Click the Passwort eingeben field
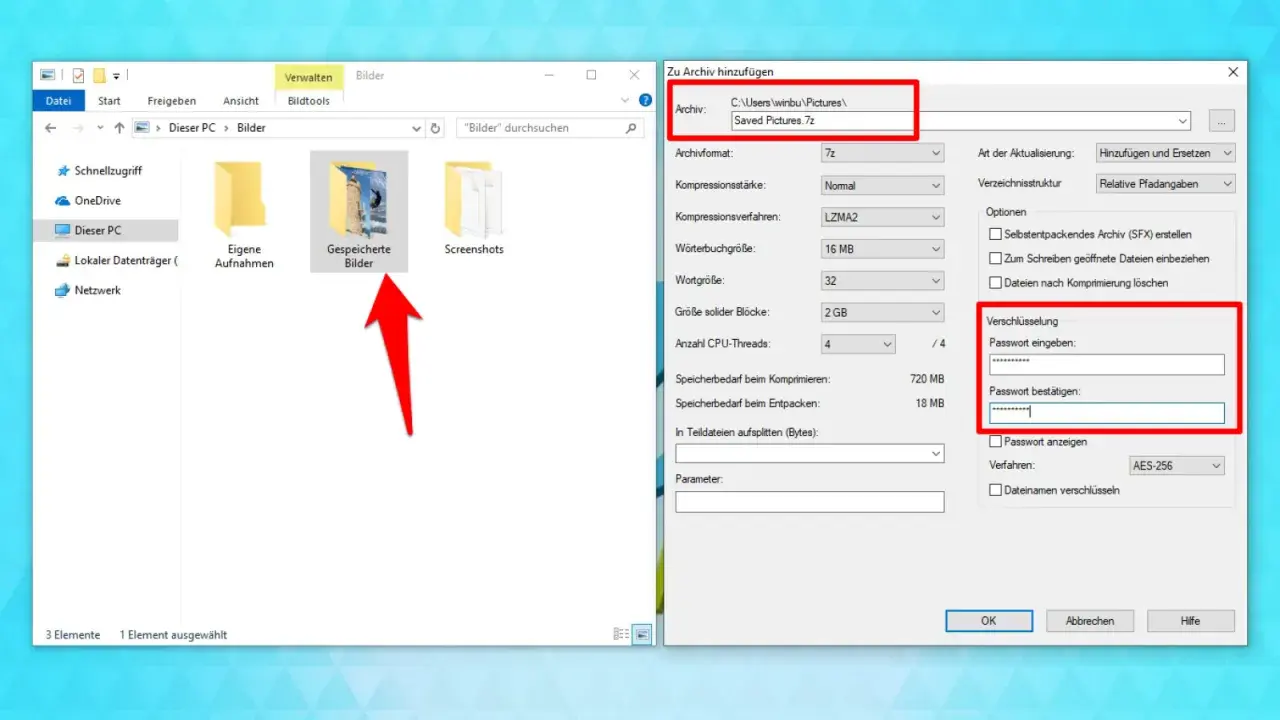The height and width of the screenshot is (720, 1280). [x=1106, y=364]
